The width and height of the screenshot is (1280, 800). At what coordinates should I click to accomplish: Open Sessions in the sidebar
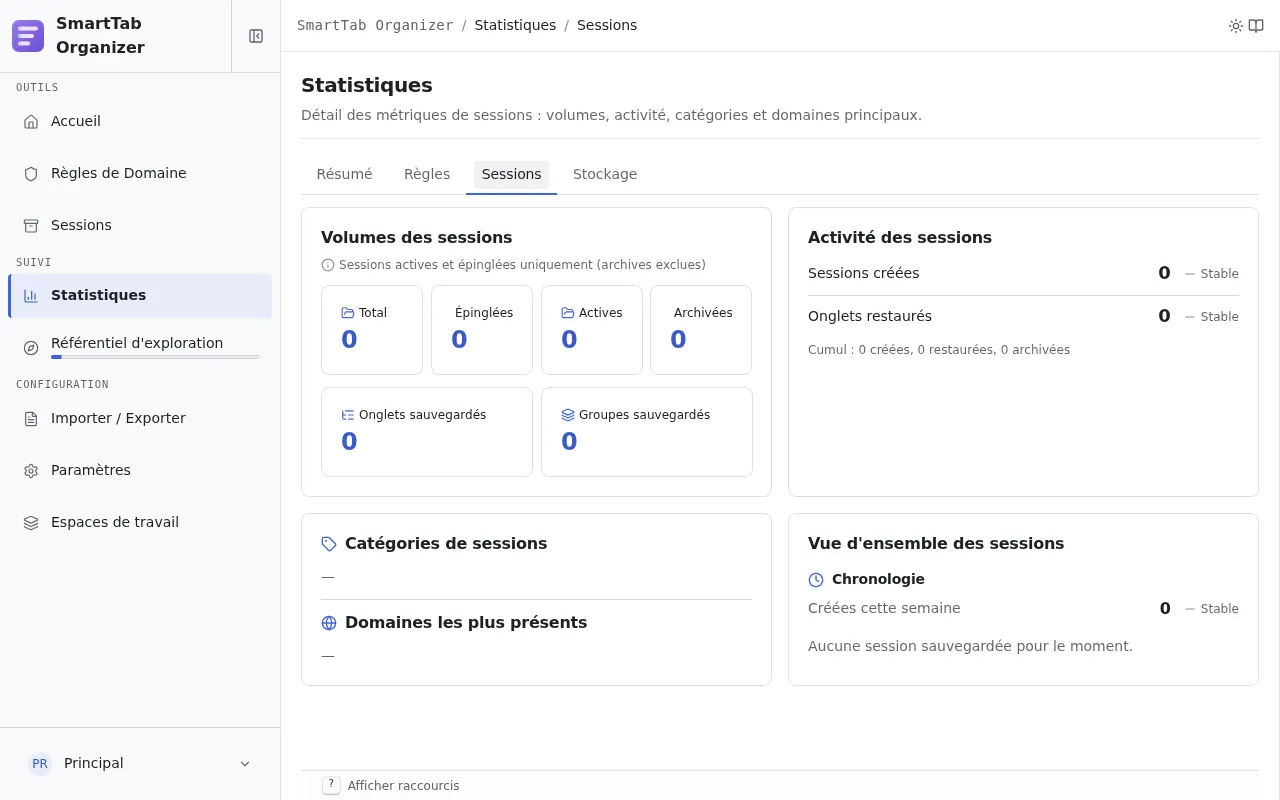click(x=140, y=225)
